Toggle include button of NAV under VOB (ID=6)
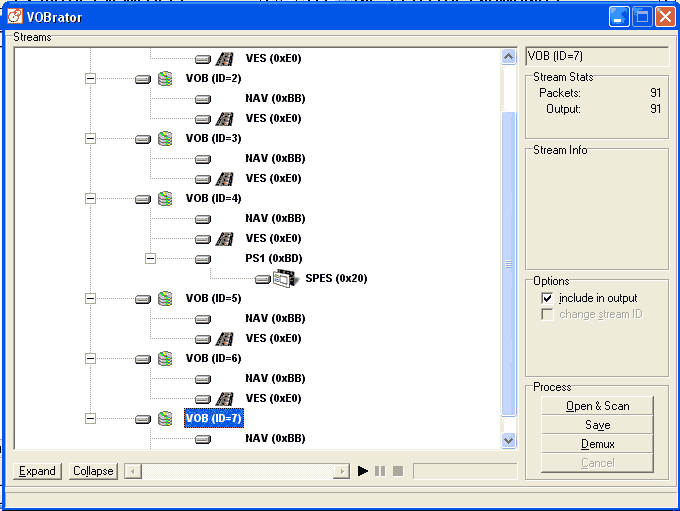This screenshot has height=511, width=680. 203,379
